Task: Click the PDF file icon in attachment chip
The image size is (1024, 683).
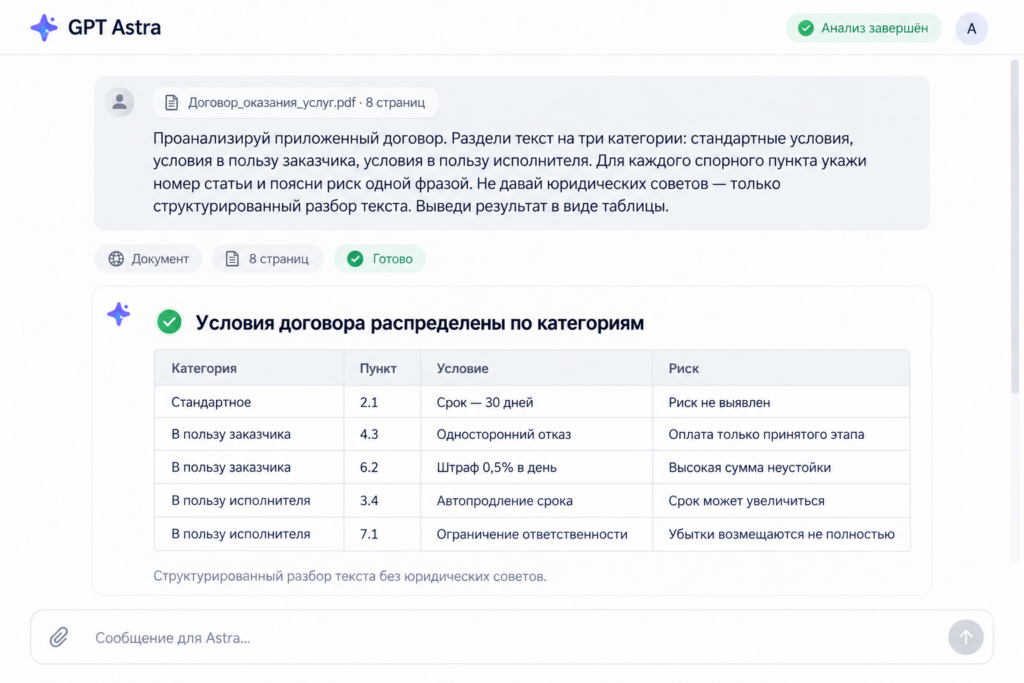Action: tap(171, 103)
